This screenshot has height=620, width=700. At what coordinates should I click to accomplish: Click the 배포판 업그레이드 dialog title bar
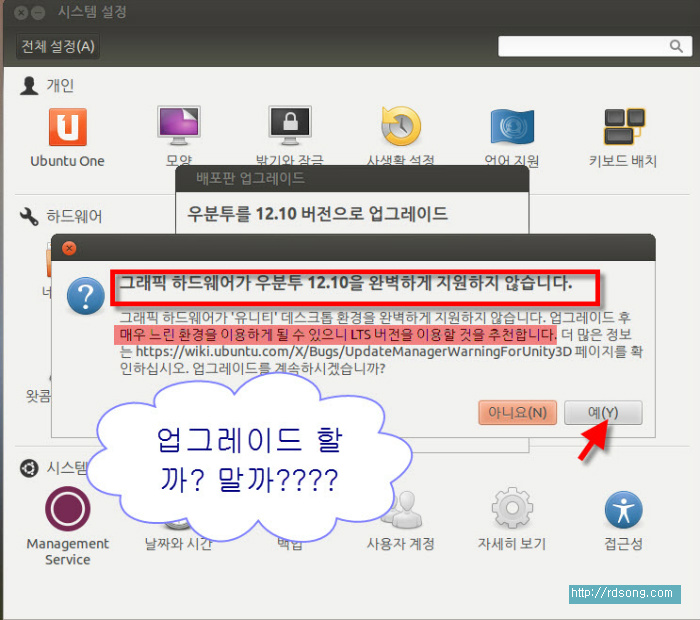pos(350,179)
